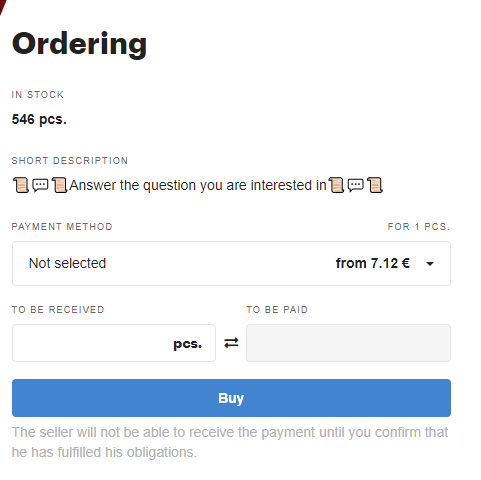
Task: Click the 'Ordering' heading
Action: click(x=79, y=44)
